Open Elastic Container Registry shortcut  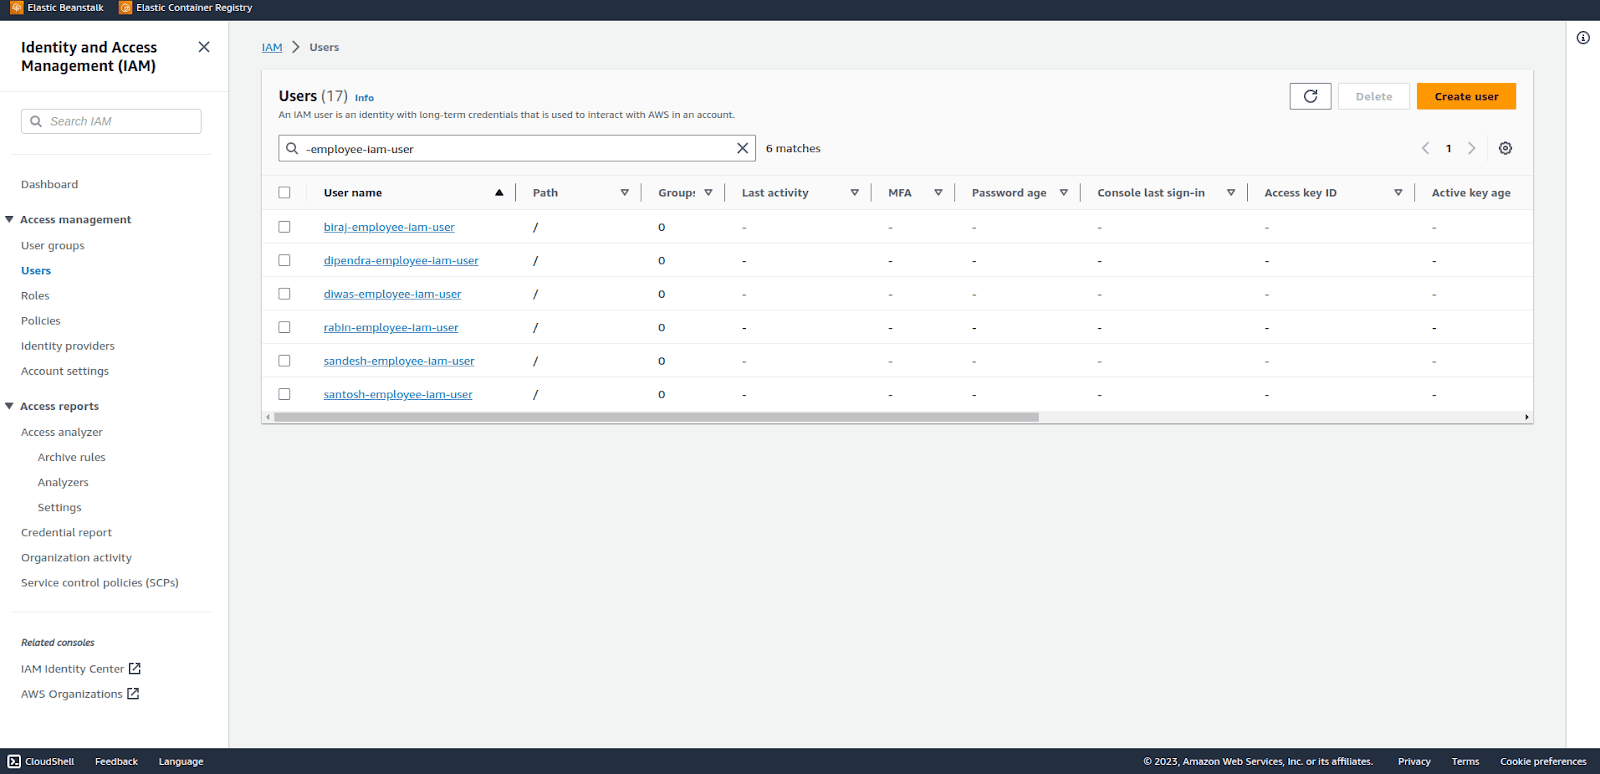[x=186, y=8]
